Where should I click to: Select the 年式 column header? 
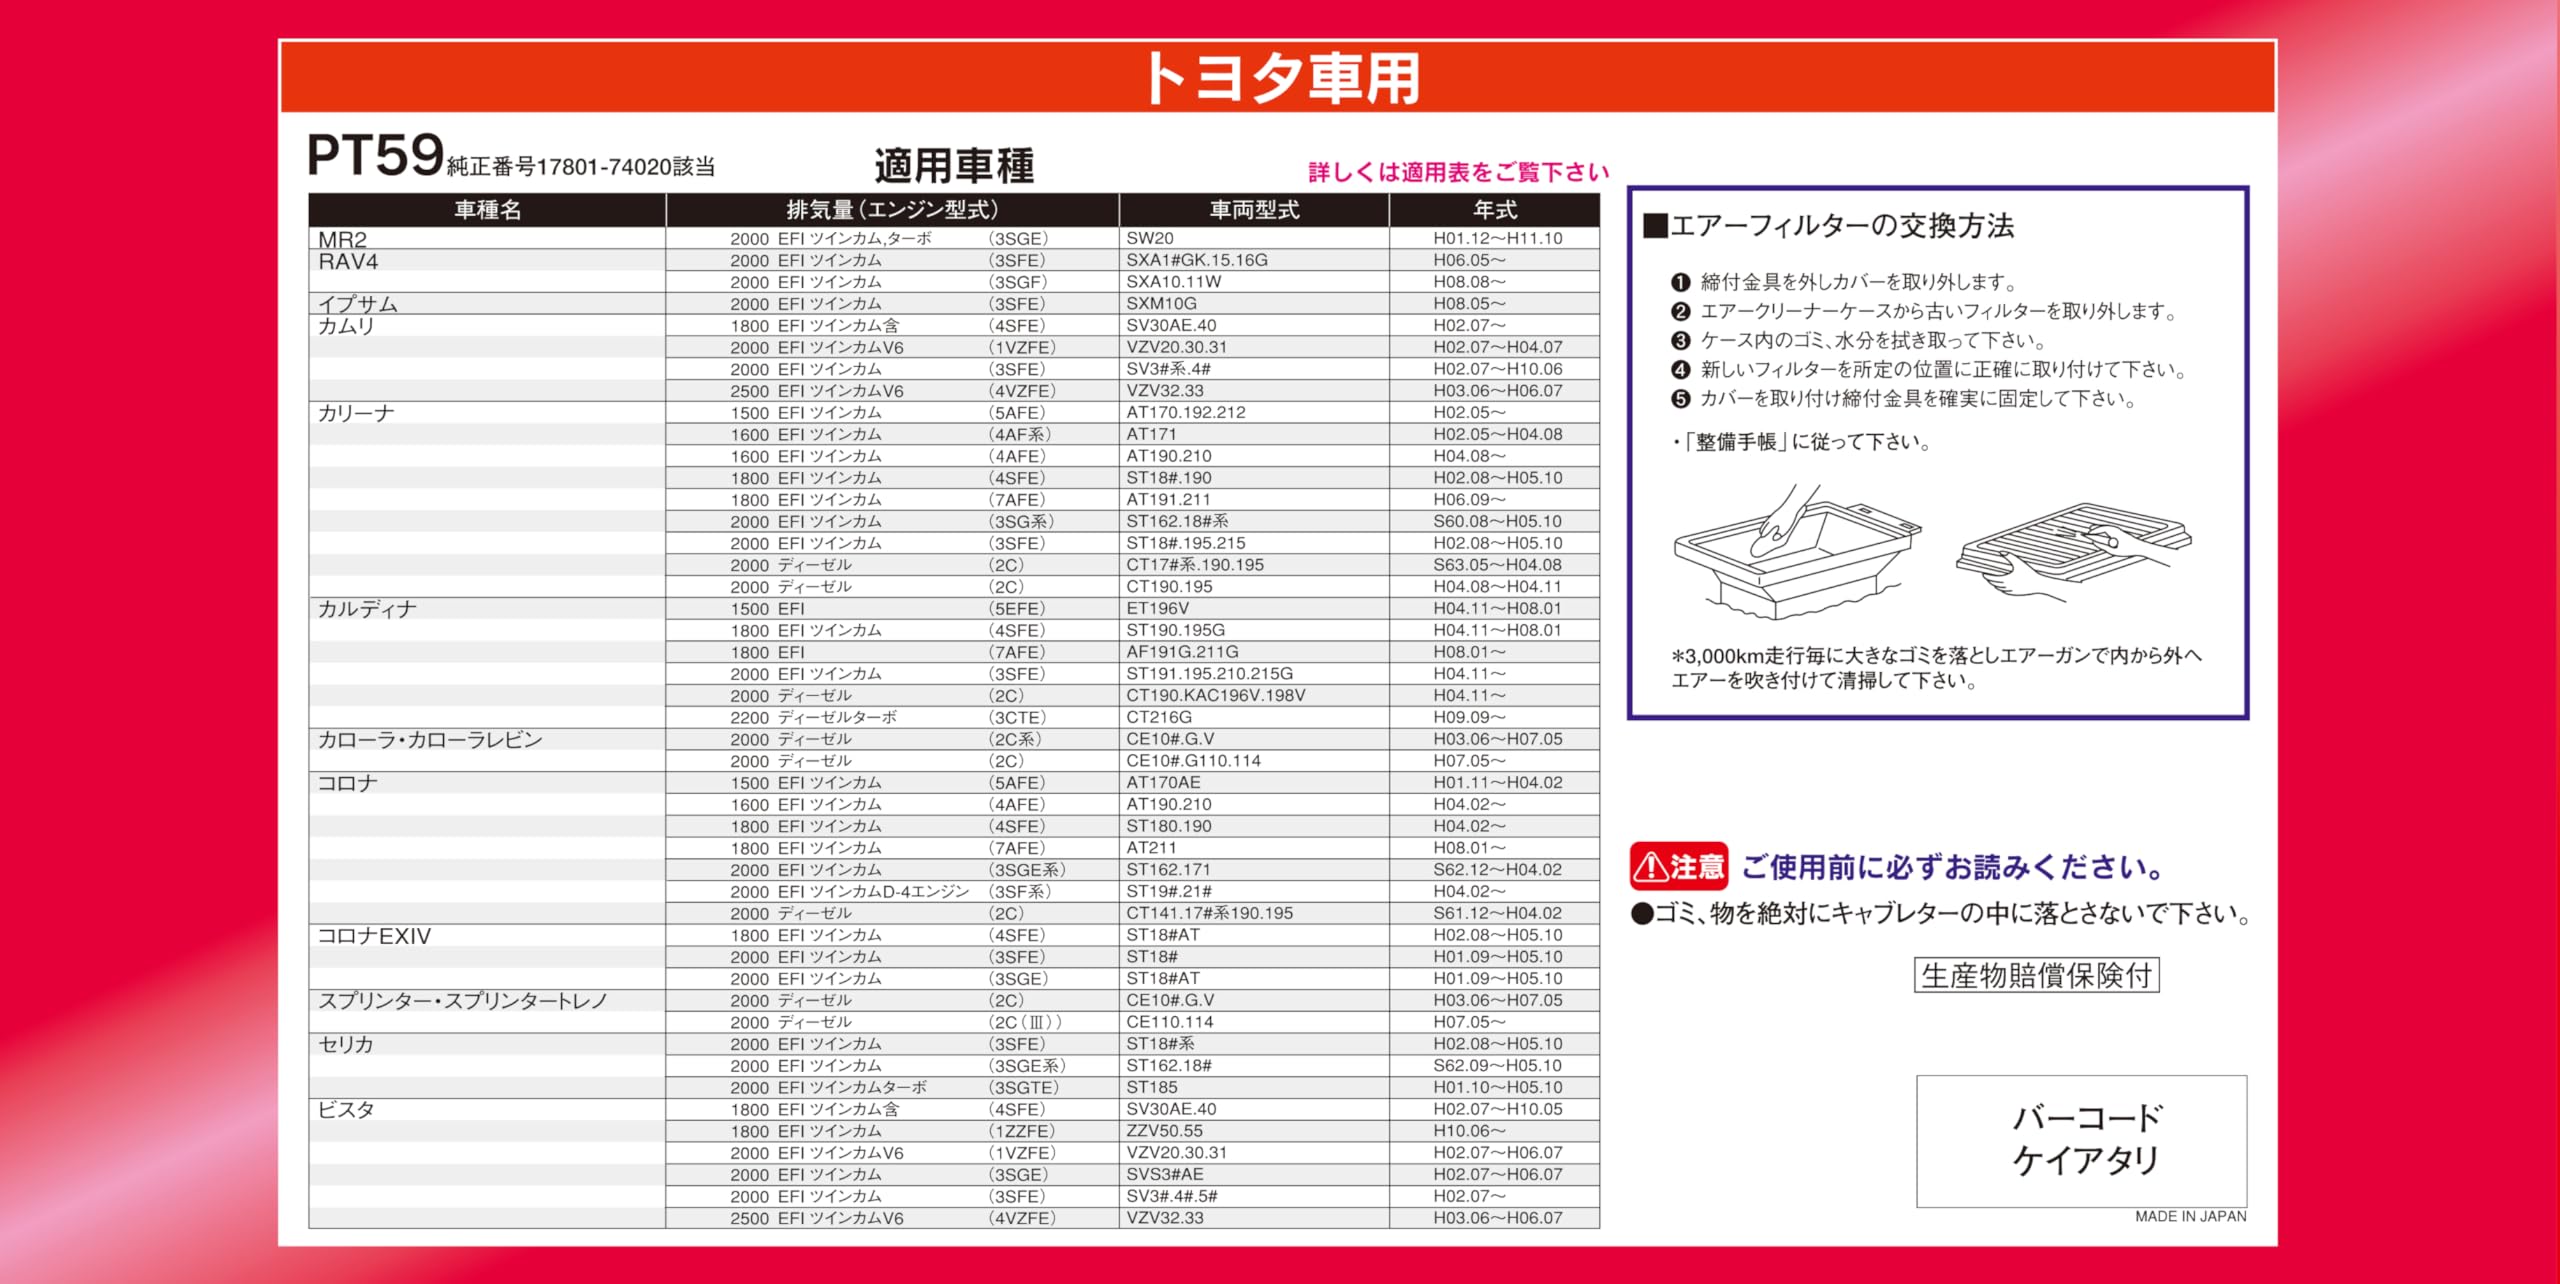1495,210
